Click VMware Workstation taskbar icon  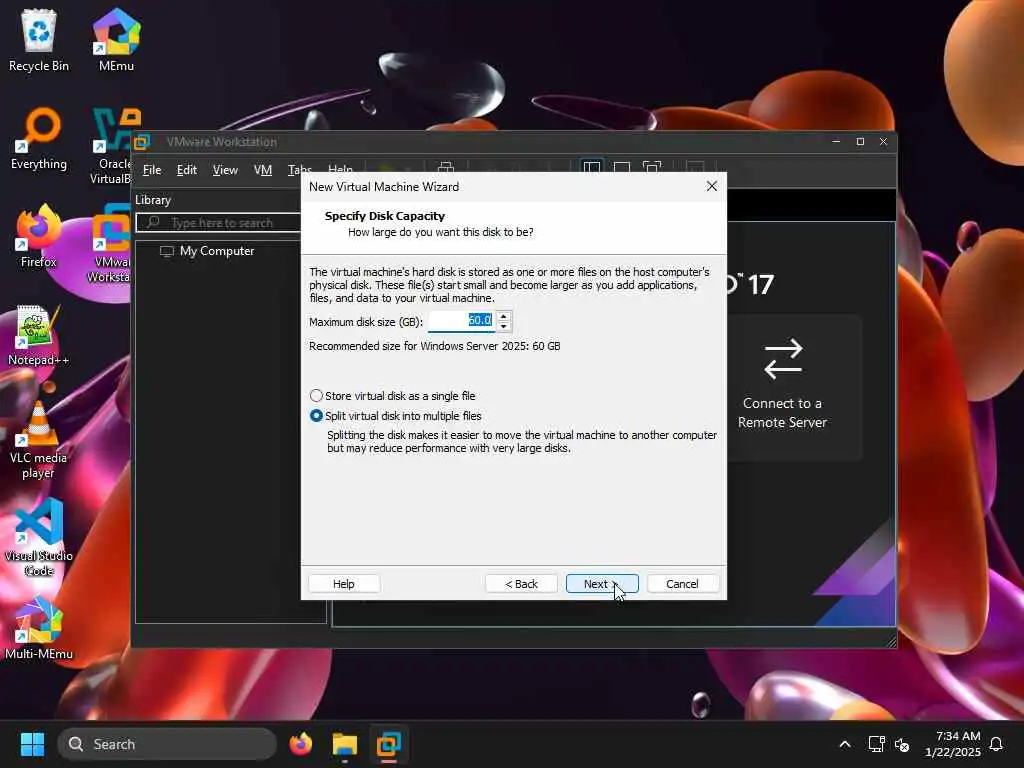click(388, 744)
